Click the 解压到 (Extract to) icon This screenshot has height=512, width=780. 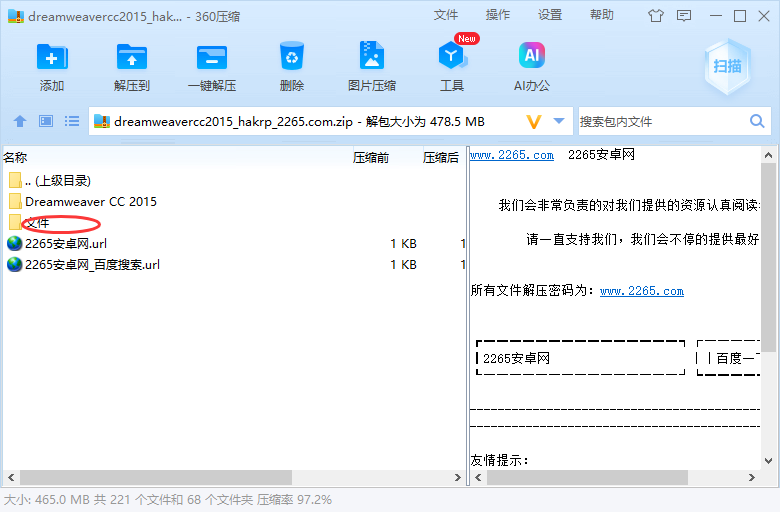tap(131, 57)
